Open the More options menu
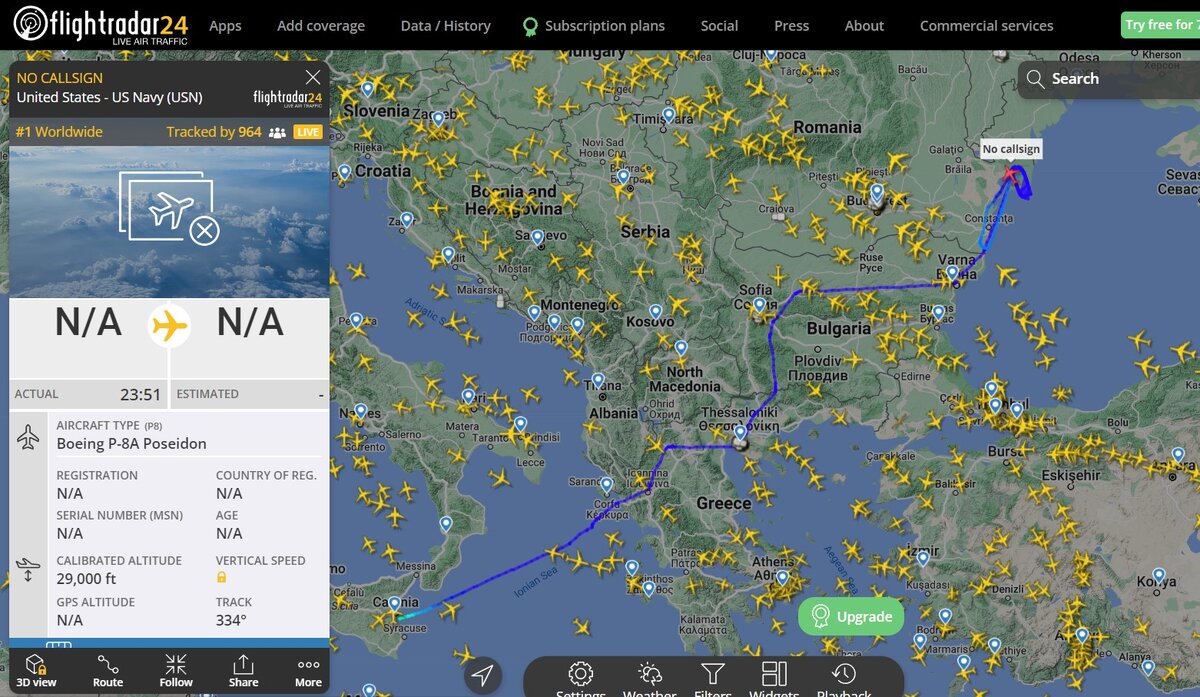 [308, 671]
